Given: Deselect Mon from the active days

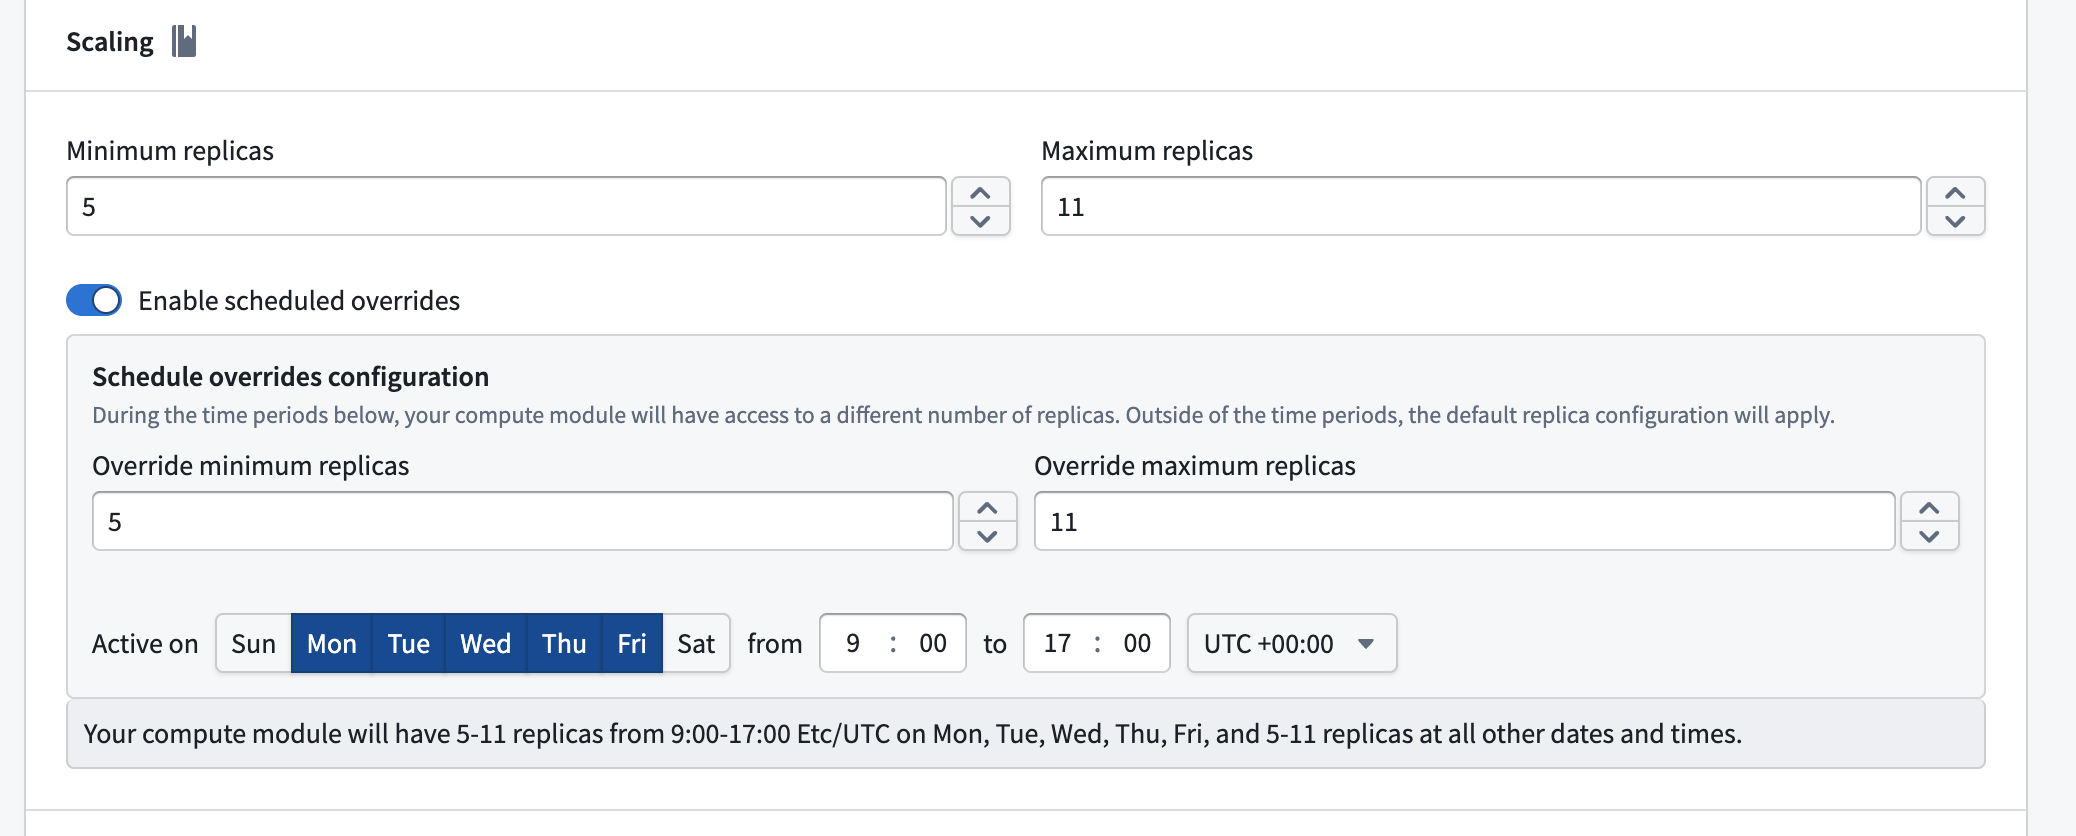Looking at the screenshot, I should [331, 644].
